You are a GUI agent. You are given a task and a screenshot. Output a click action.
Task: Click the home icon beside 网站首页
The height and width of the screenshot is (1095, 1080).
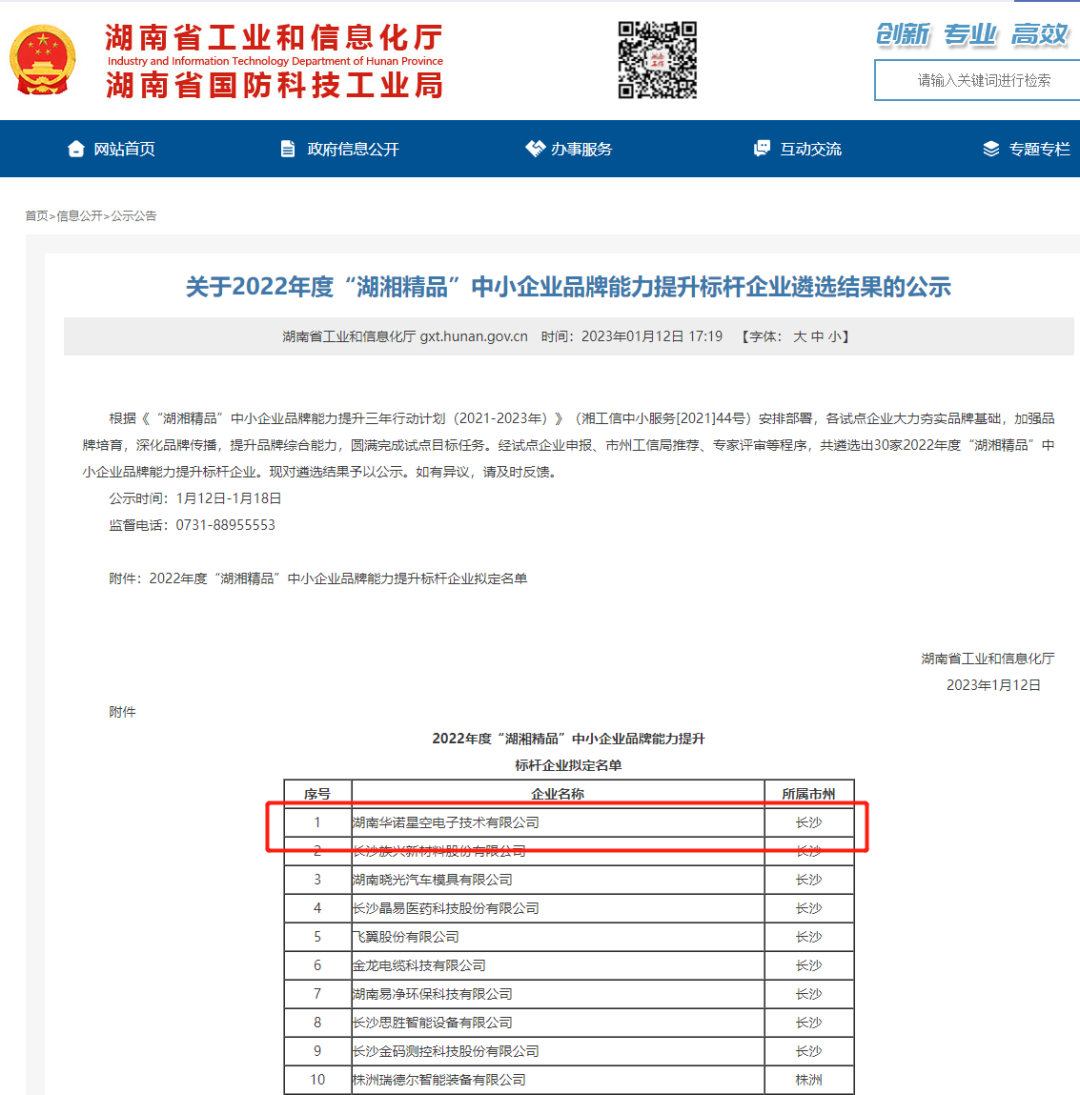[76, 149]
